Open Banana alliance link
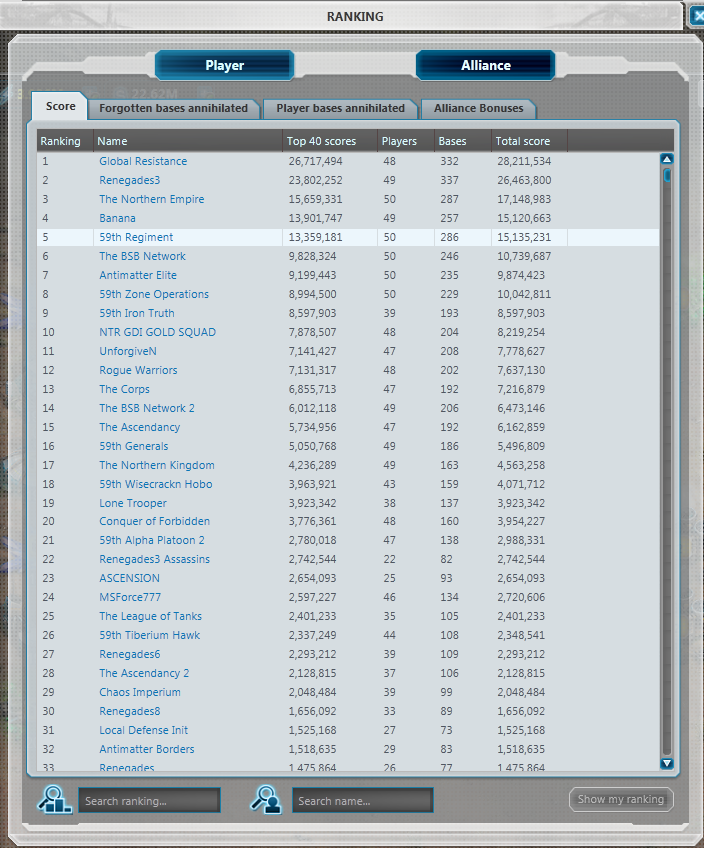This screenshot has width=704, height=848. coord(117,218)
